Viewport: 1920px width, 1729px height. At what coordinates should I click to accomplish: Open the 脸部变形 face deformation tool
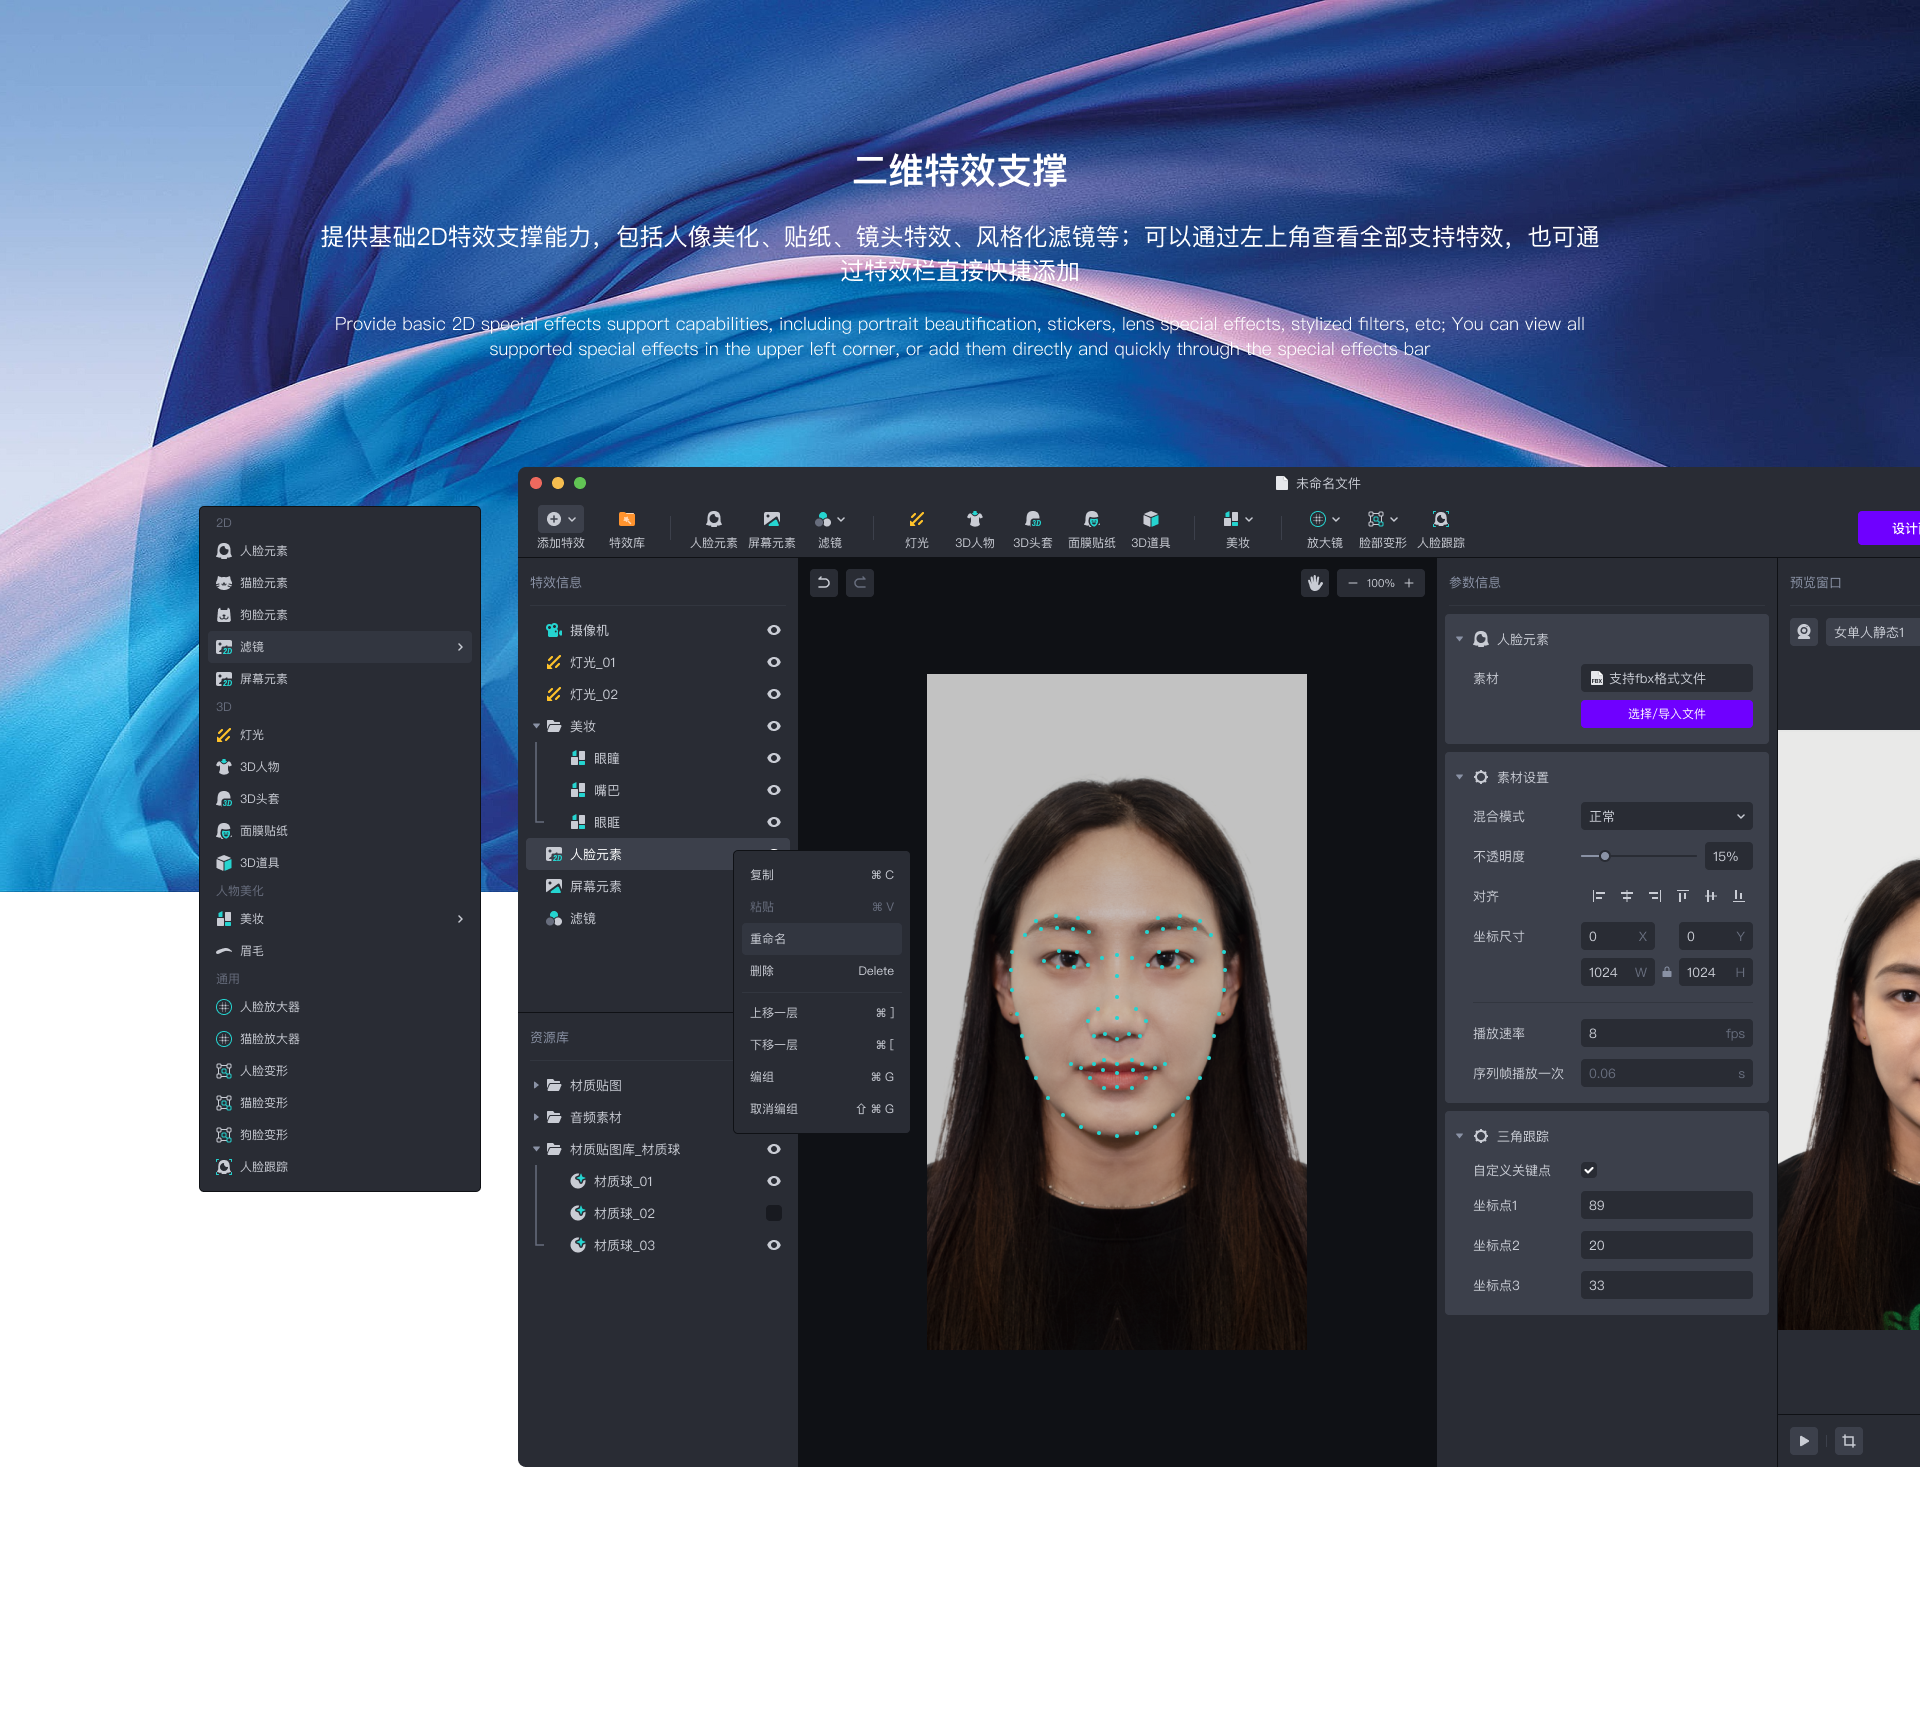click(x=1382, y=528)
